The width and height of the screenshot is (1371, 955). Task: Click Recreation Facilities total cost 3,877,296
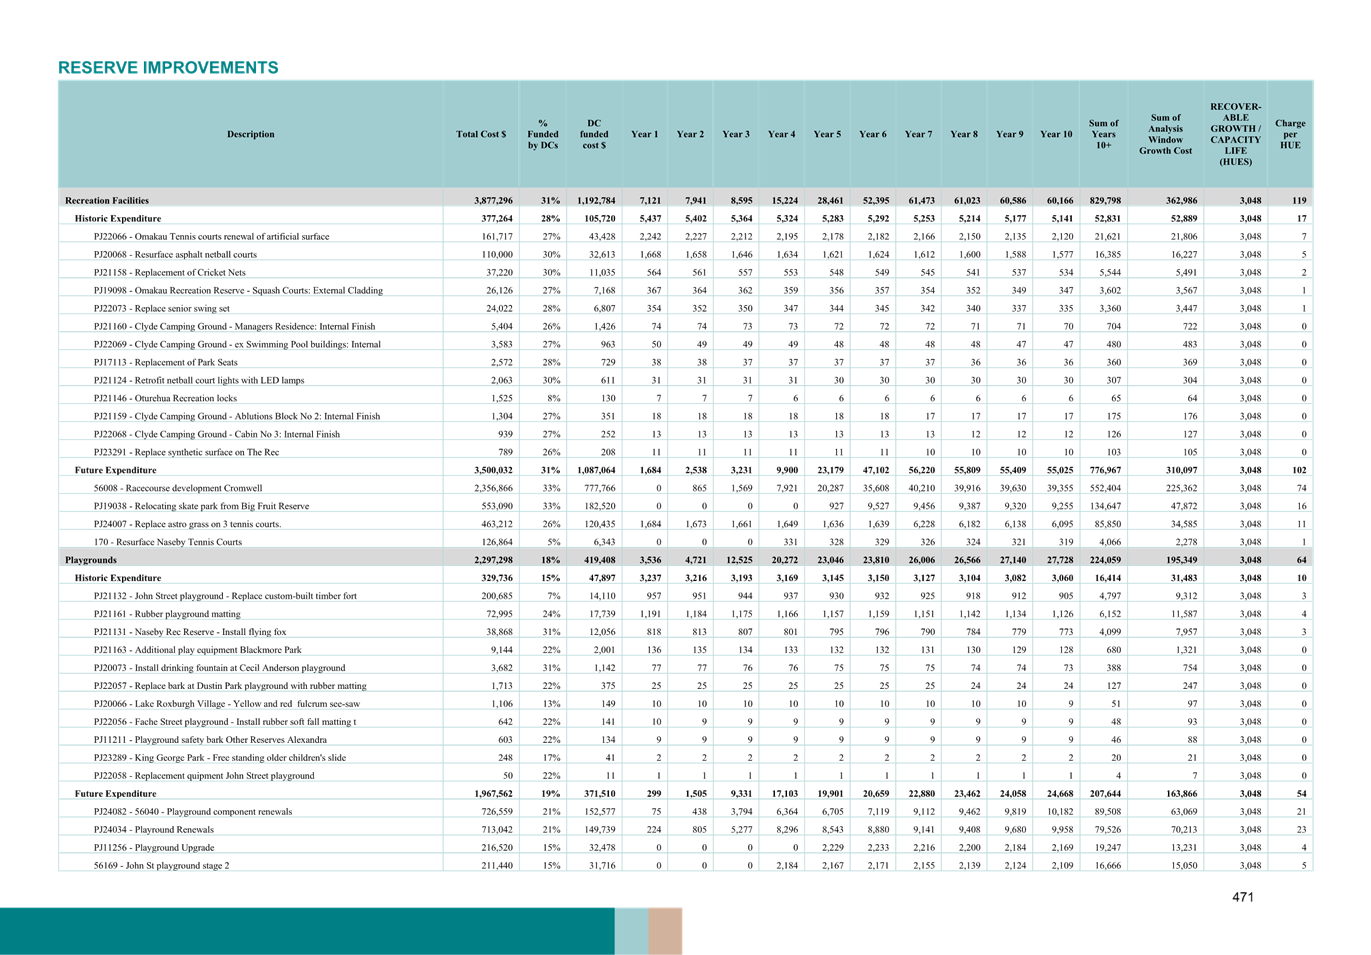484,200
